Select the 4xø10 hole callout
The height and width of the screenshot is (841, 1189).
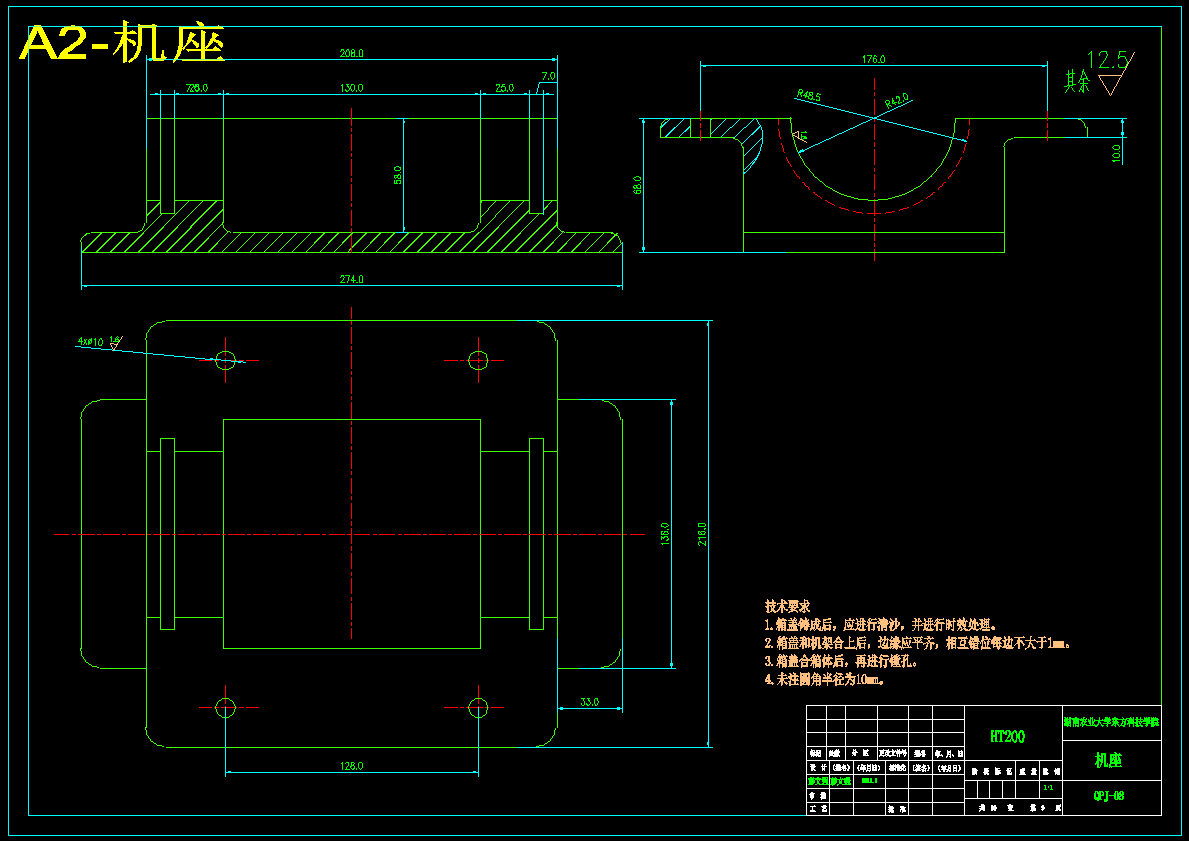90,342
